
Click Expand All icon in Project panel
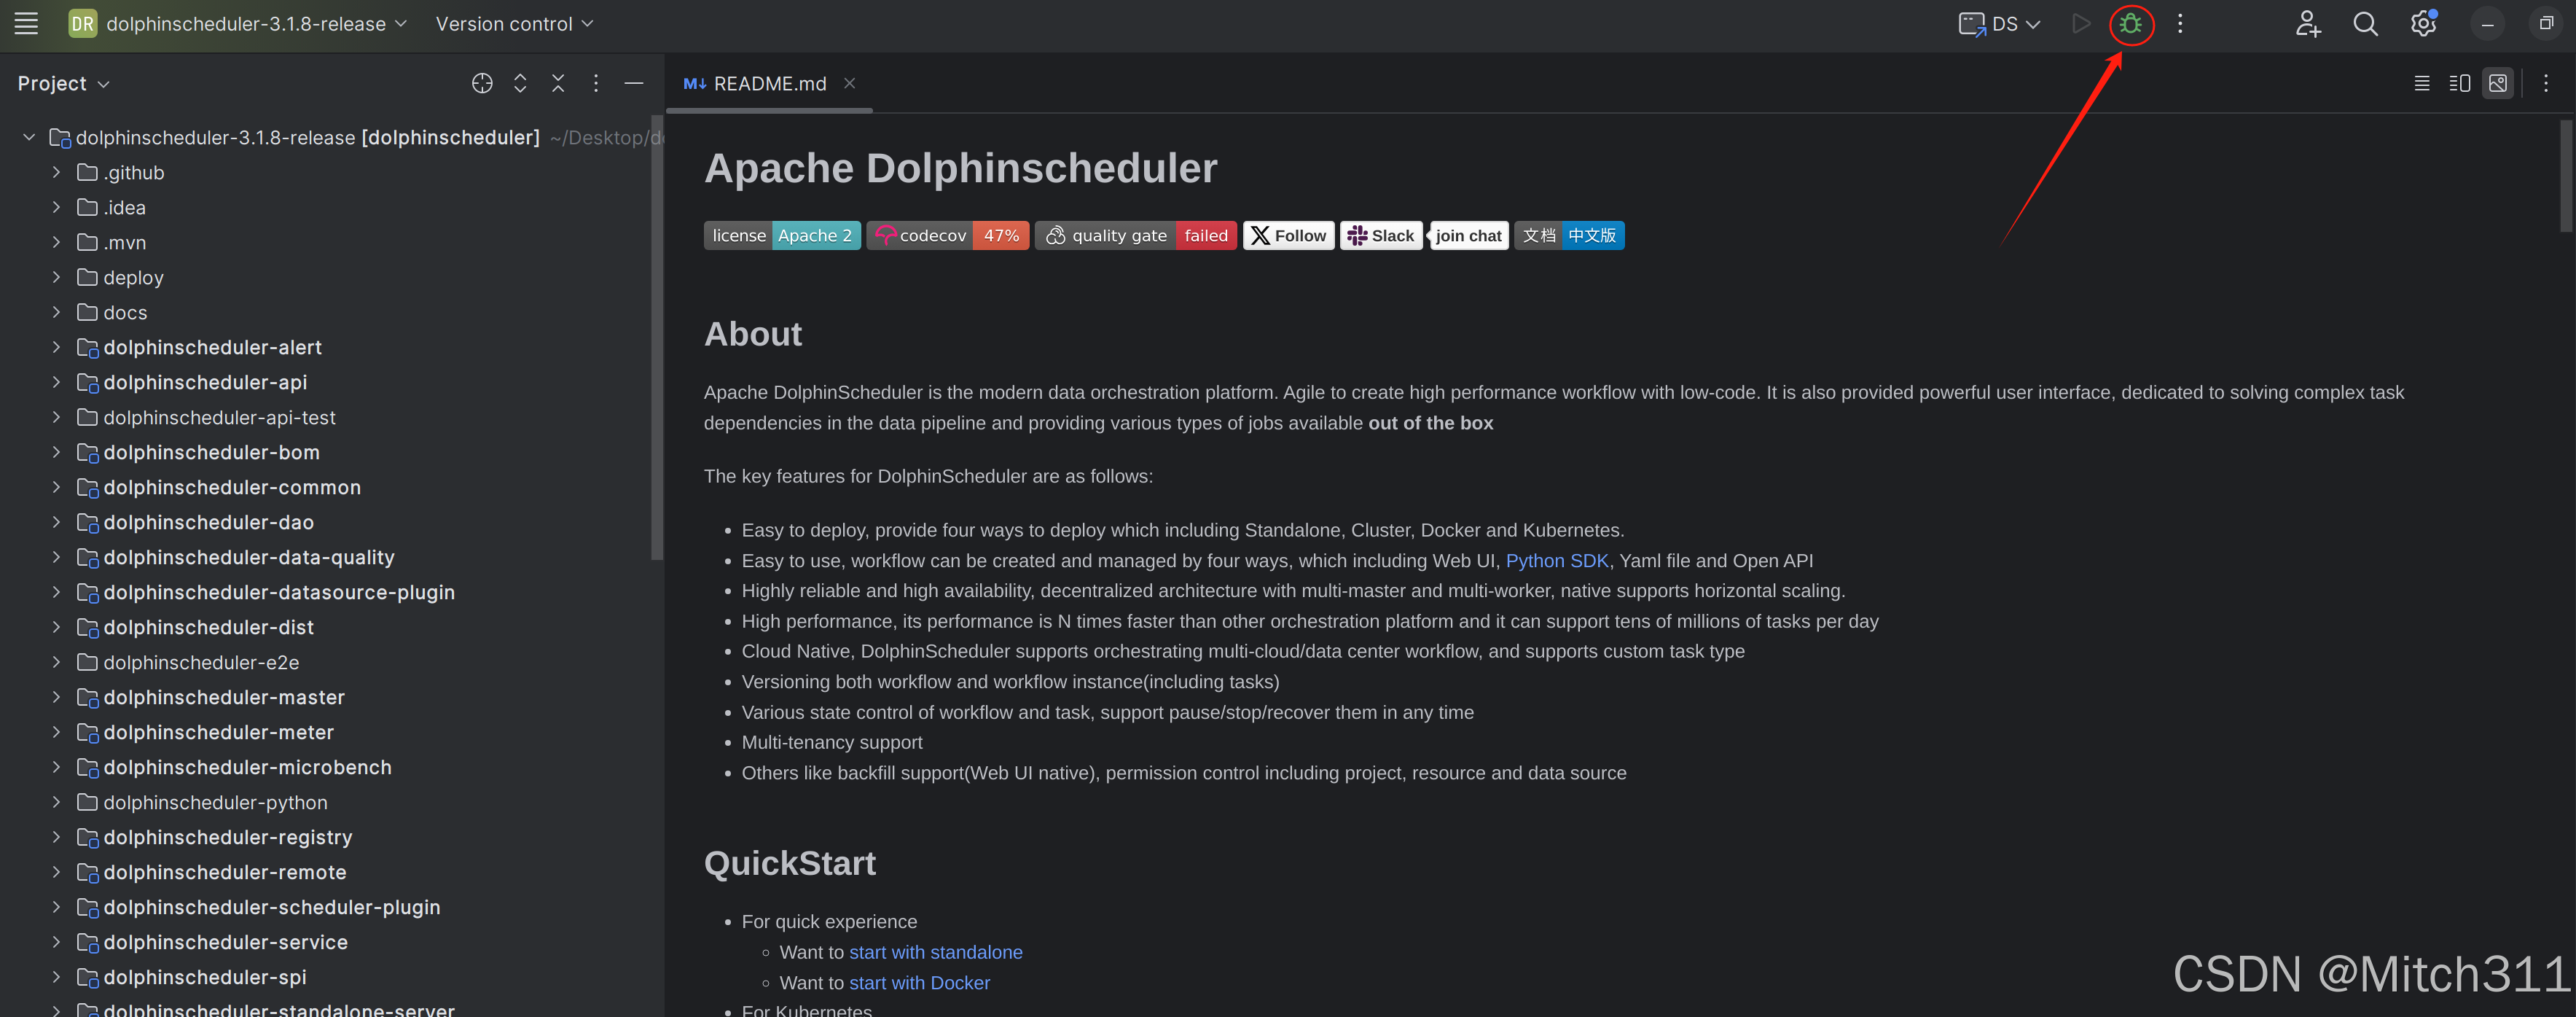(520, 84)
